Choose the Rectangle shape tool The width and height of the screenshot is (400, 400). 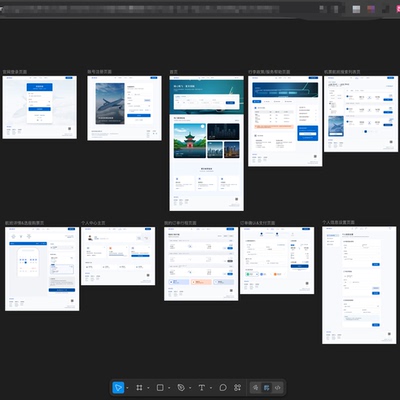160,387
